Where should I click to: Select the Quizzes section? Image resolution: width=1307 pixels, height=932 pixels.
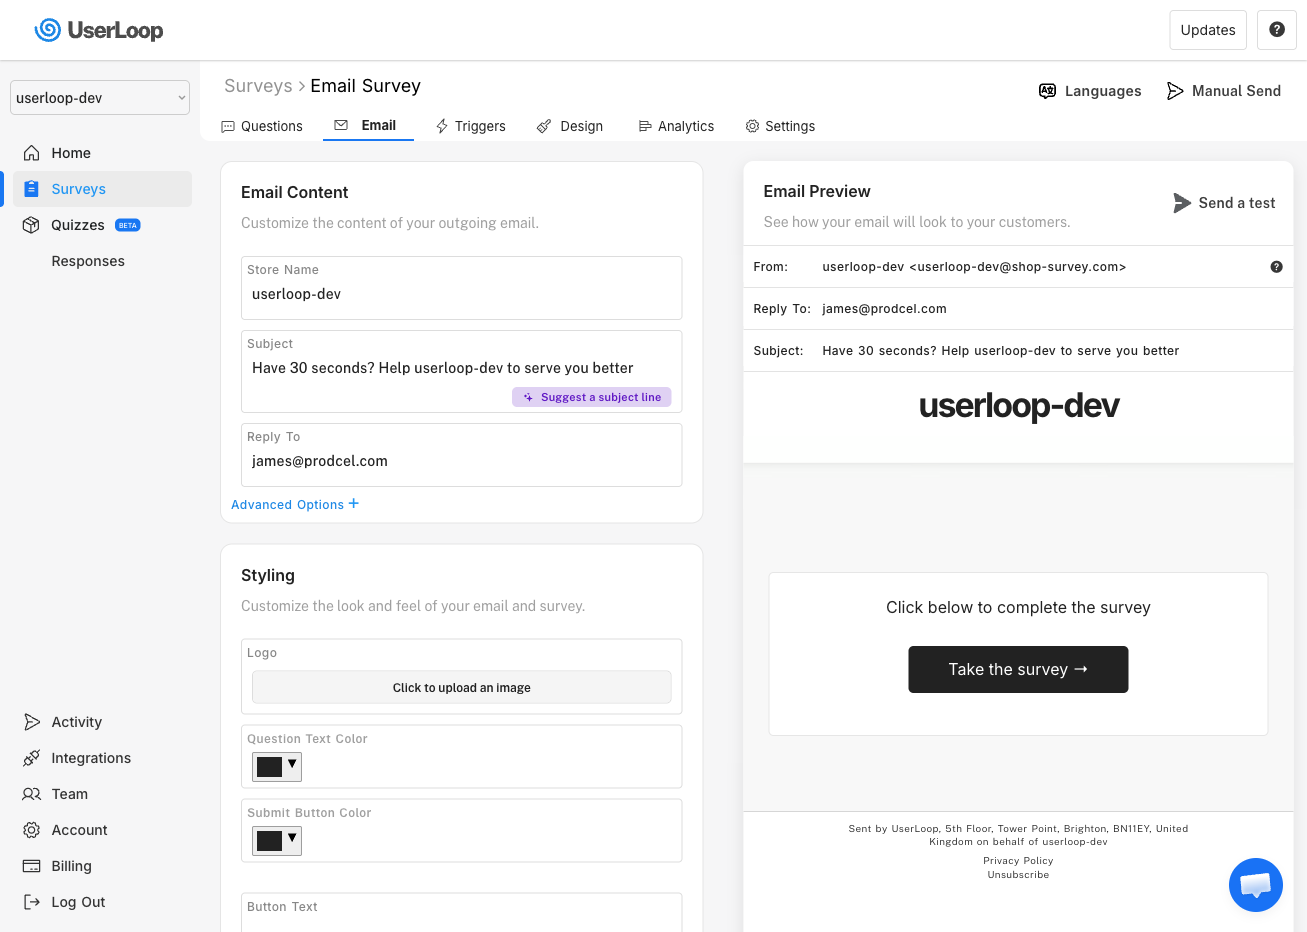click(x=79, y=224)
